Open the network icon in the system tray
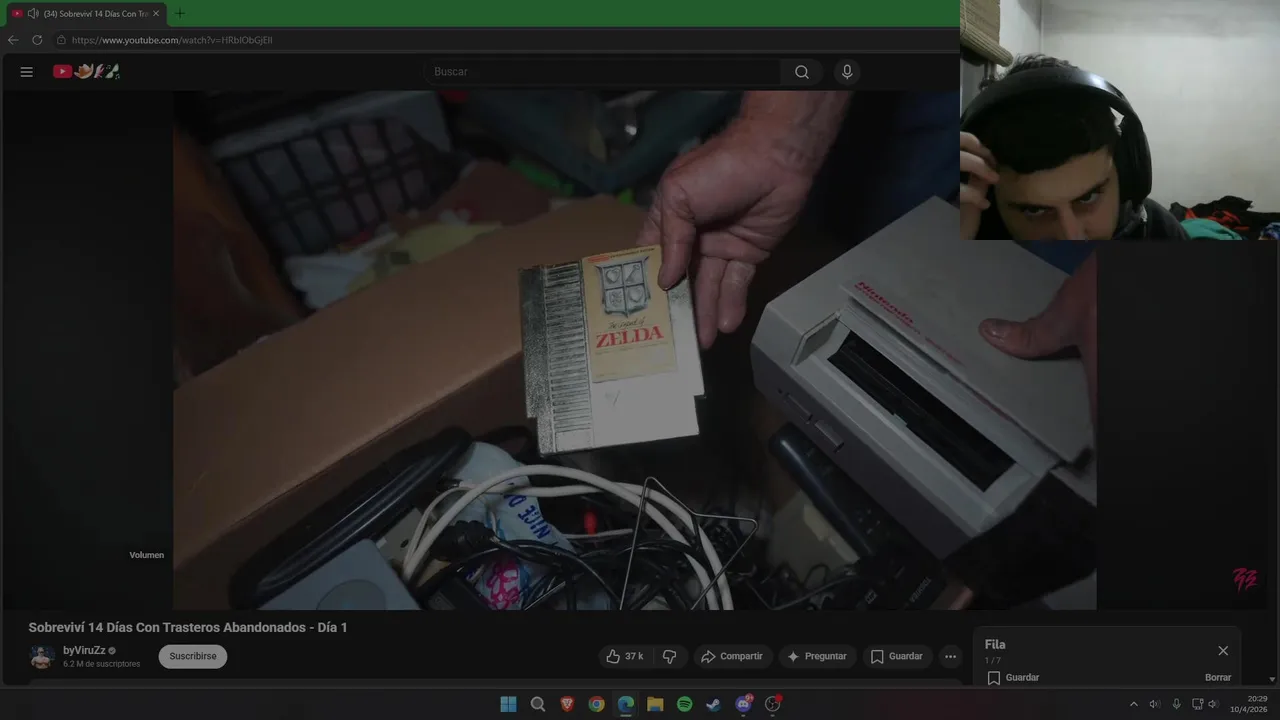 (1197, 704)
